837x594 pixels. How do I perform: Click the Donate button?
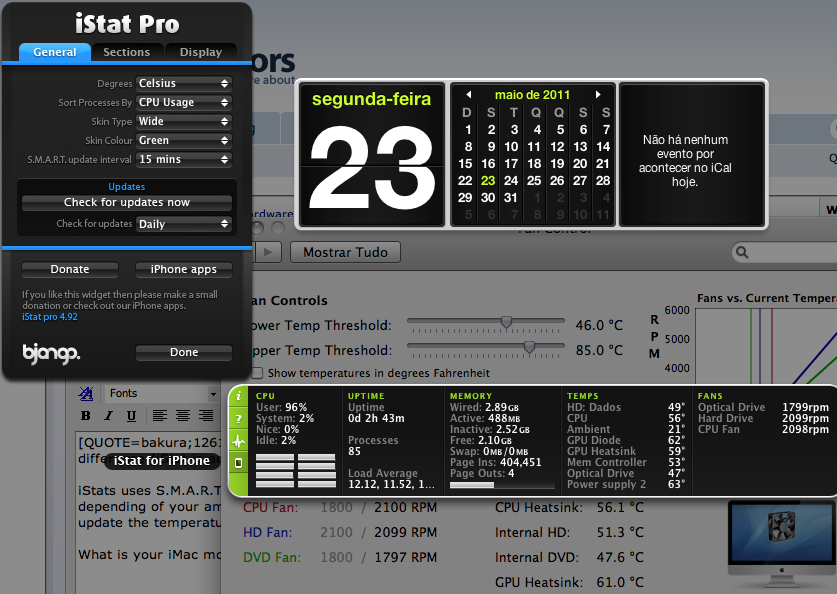[x=70, y=270]
